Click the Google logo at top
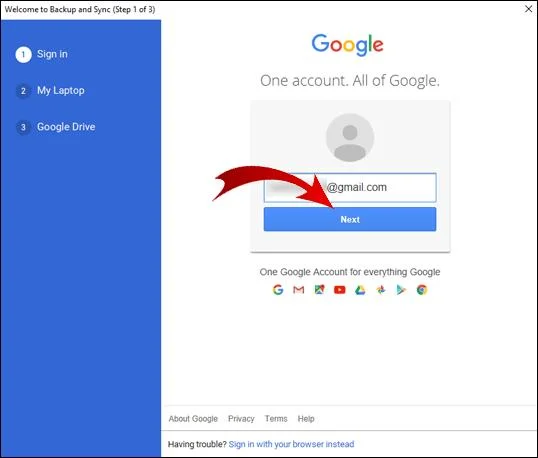 coord(347,45)
